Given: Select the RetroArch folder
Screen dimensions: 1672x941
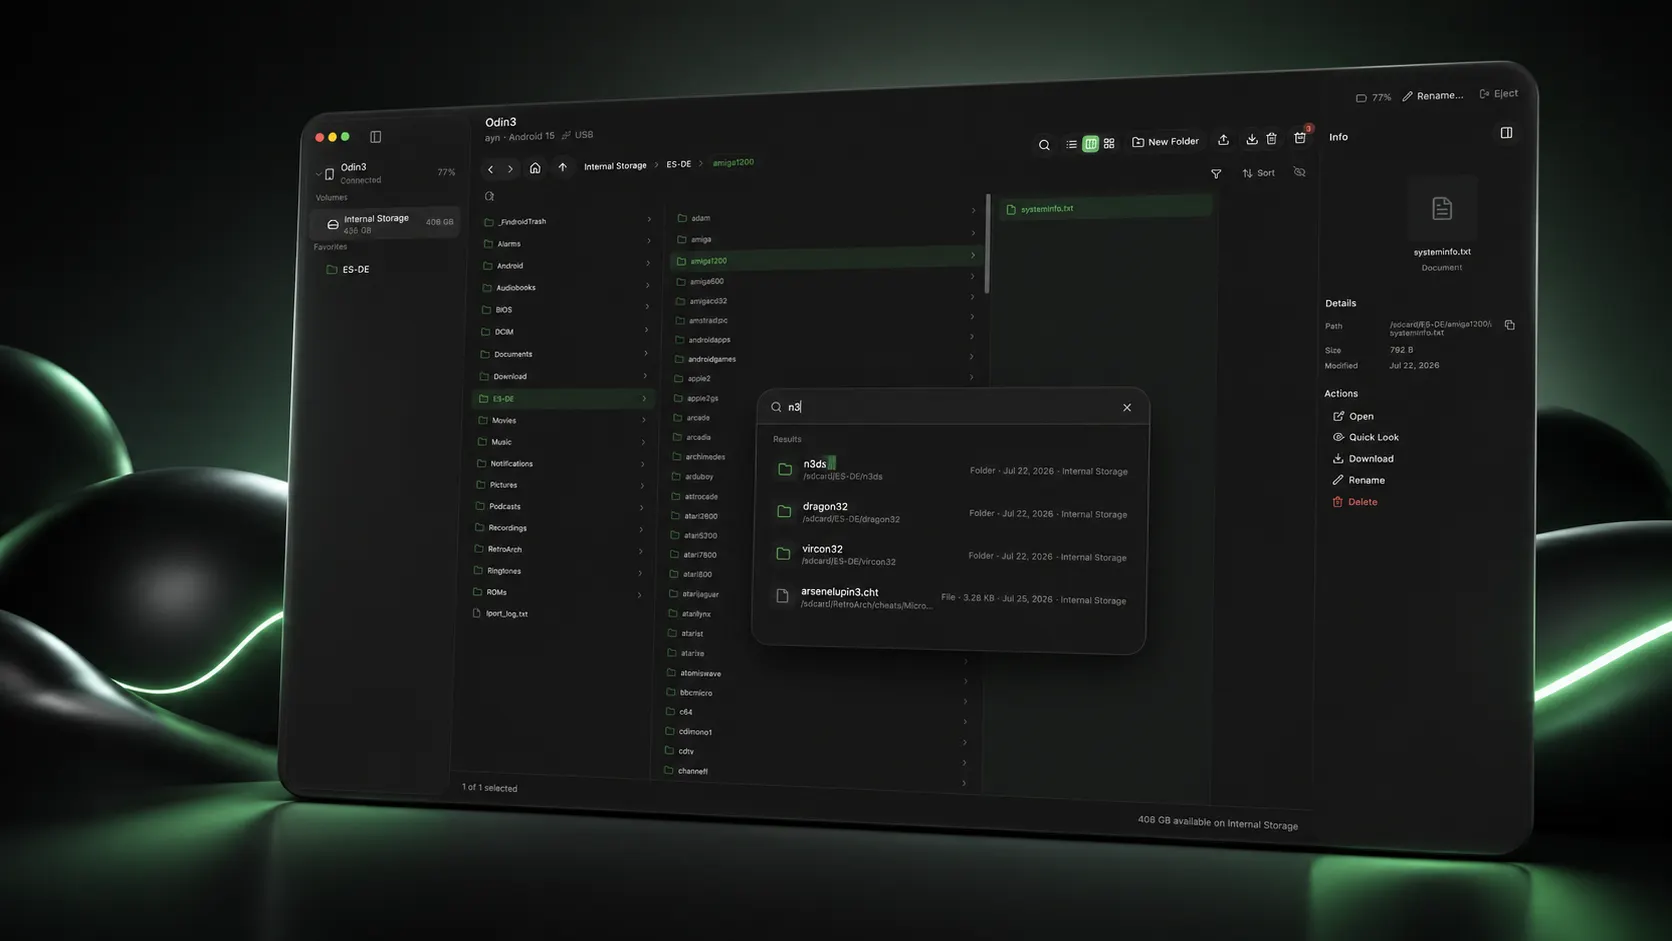Looking at the screenshot, I should tap(558, 549).
